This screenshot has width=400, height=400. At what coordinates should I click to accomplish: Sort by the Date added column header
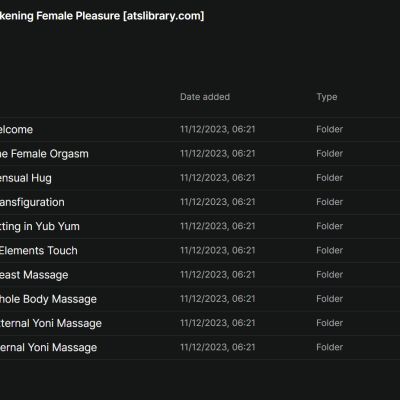[205, 97]
